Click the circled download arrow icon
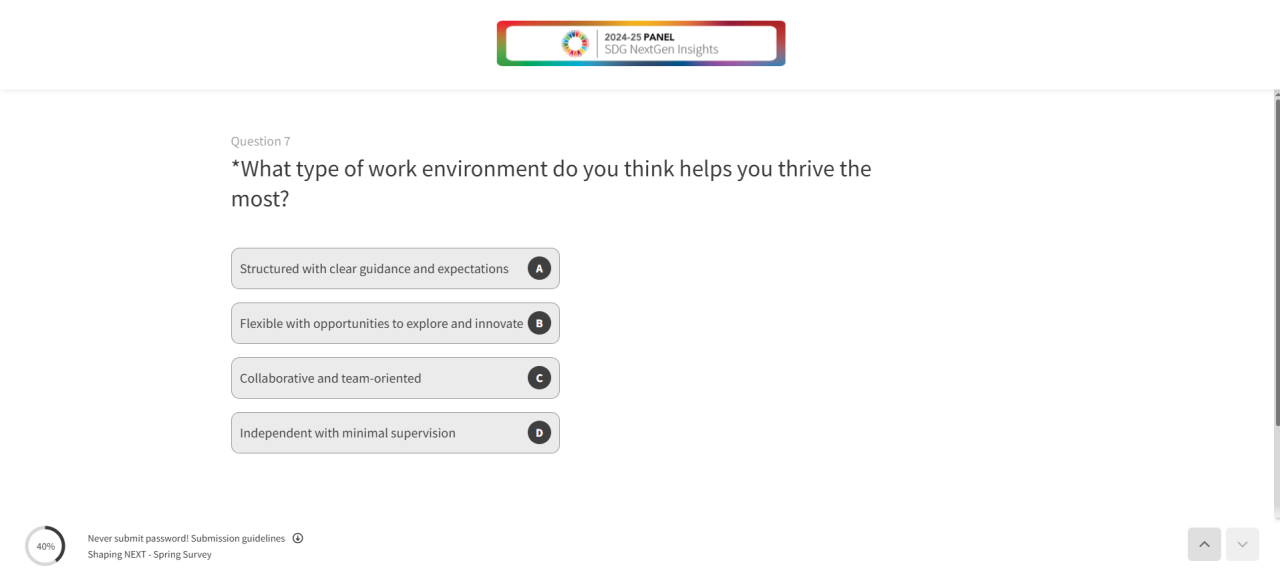This screenshot has height=579, width=1280. [x=298, y=538]
